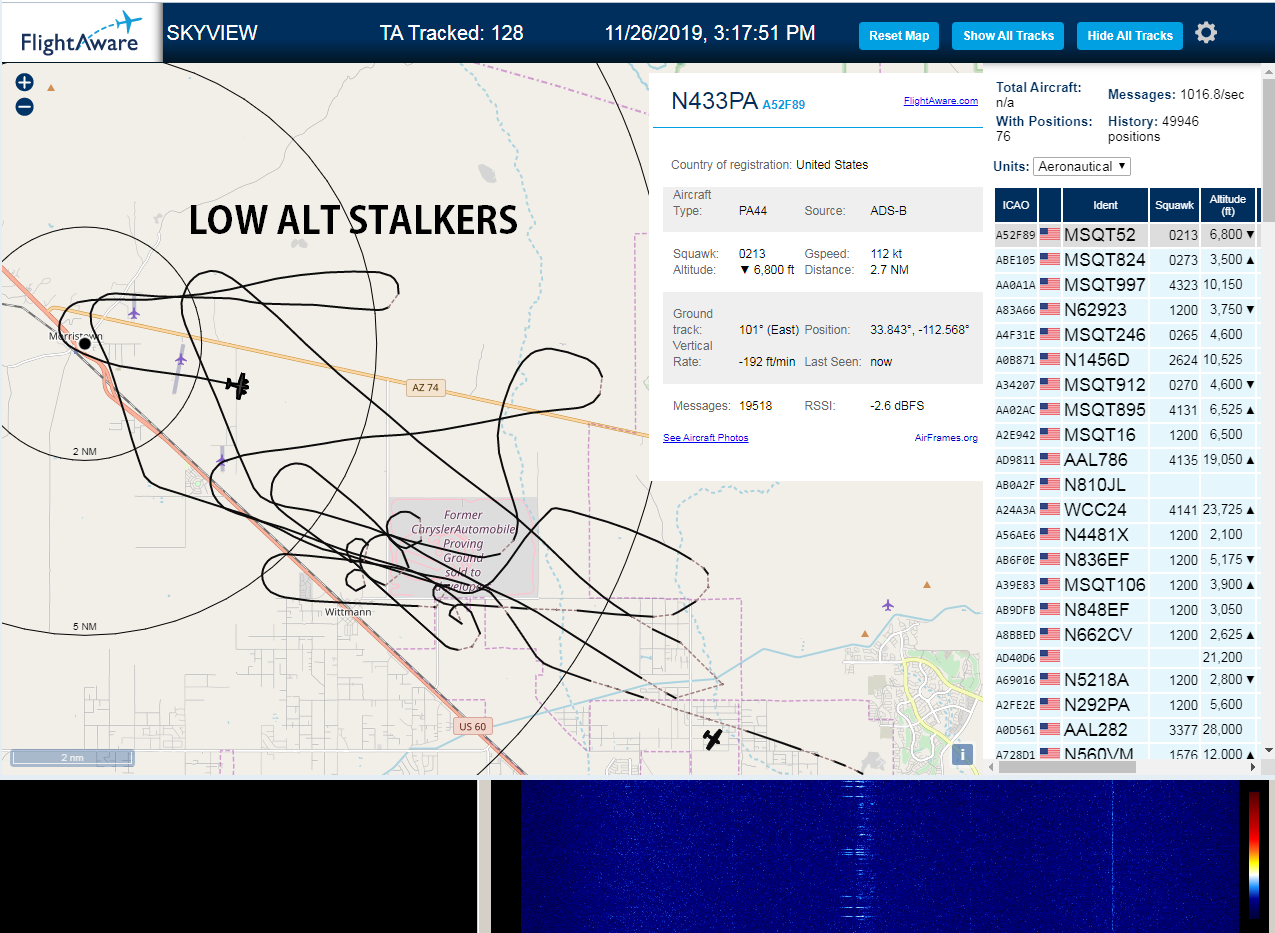
Task: Select the MSQT912 aircraft row
Action: pyautogui.click(x=1125, y=385)
